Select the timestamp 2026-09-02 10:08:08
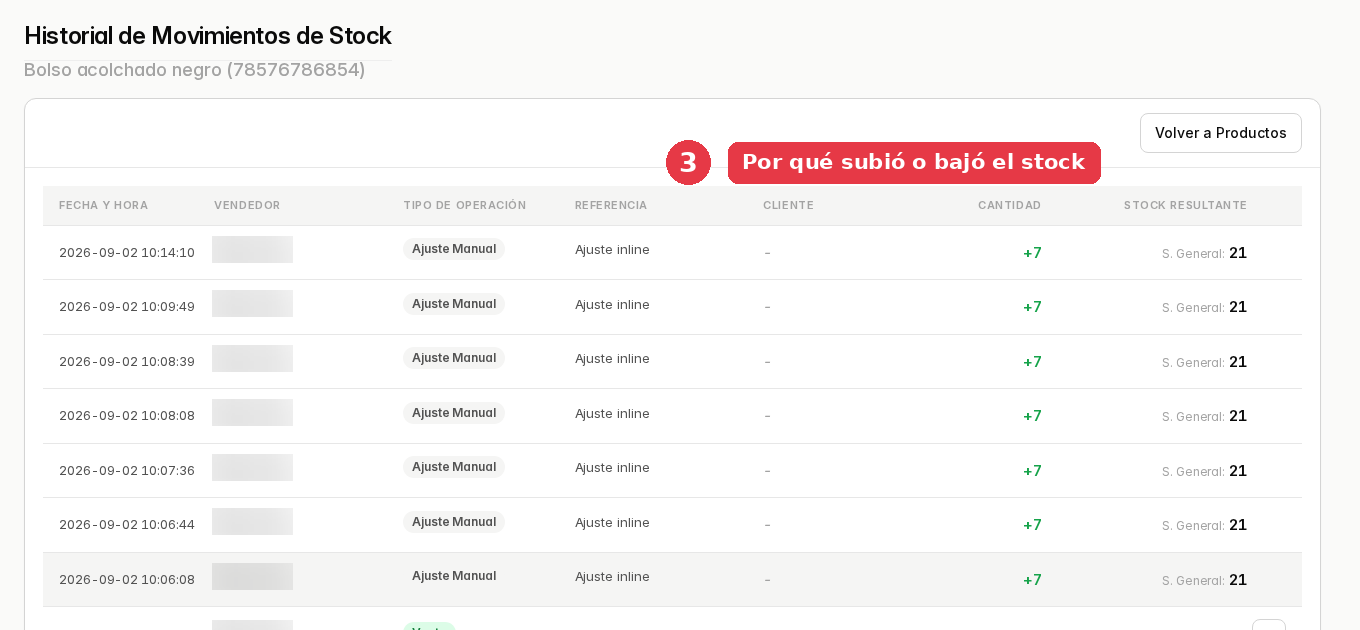Image resolution: width=1360 pixels, height=630 pixels. point(127,416)
